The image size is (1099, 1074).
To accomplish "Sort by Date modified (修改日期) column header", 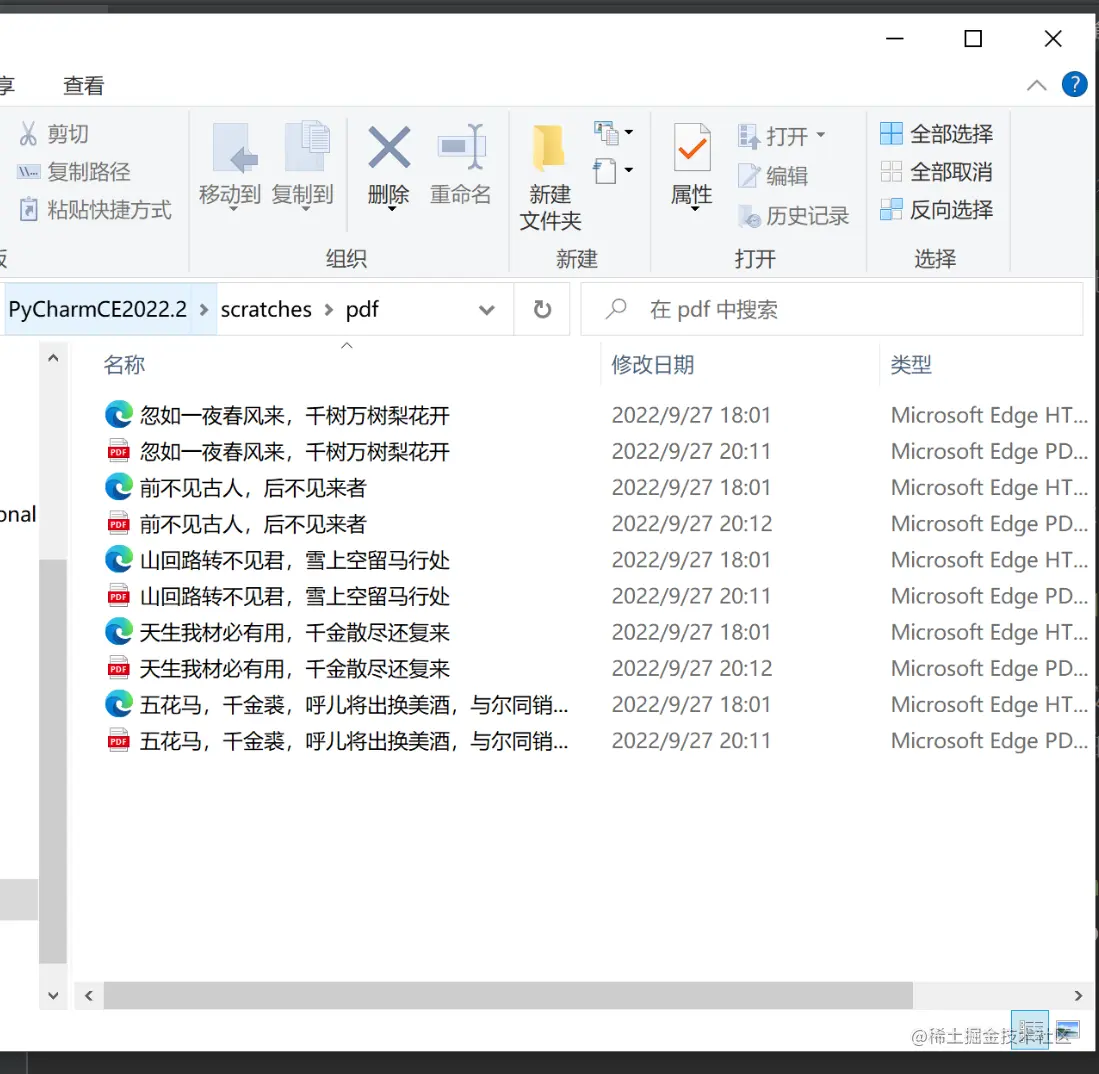I will (653, 365).
